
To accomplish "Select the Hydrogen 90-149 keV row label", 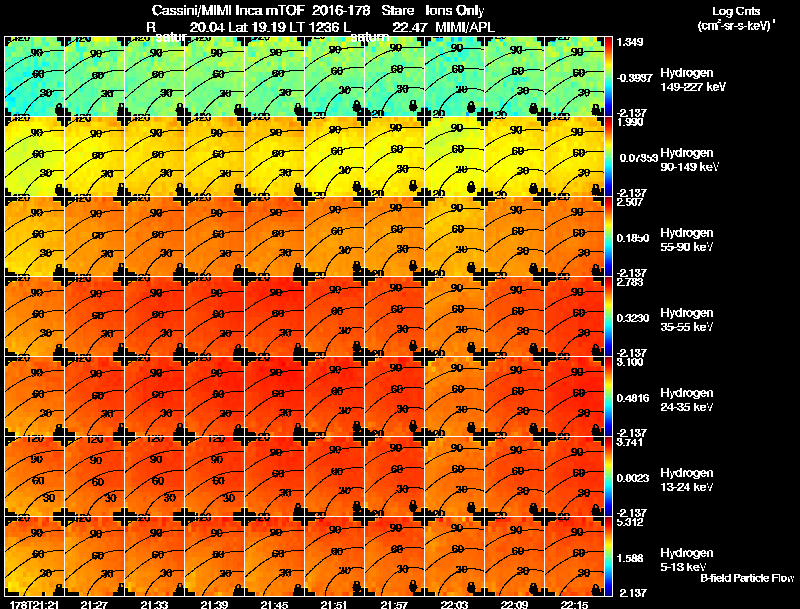I will coord(690,160).
